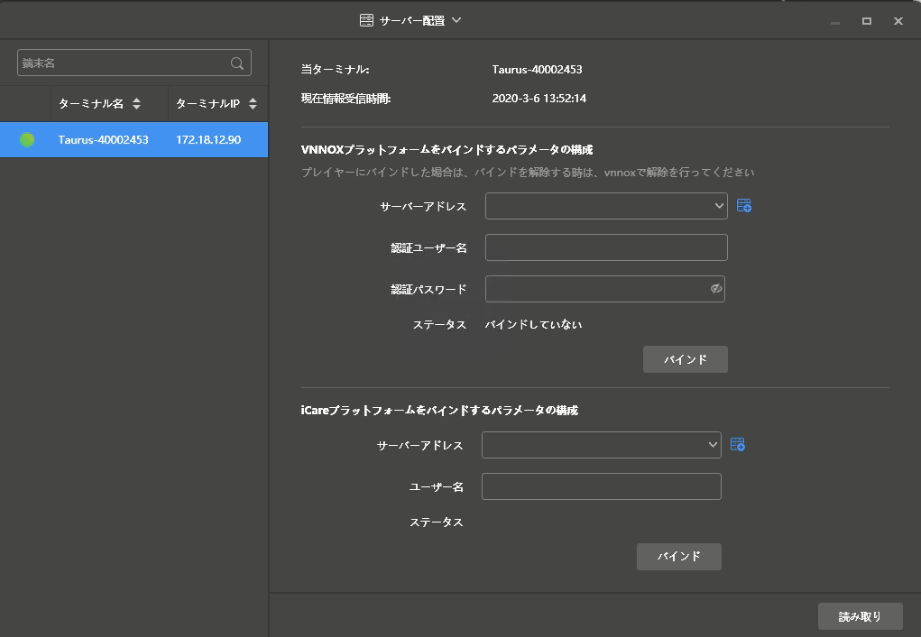Maximize the server configuration window
The image size is (921, 637).
tap(866, 21)
